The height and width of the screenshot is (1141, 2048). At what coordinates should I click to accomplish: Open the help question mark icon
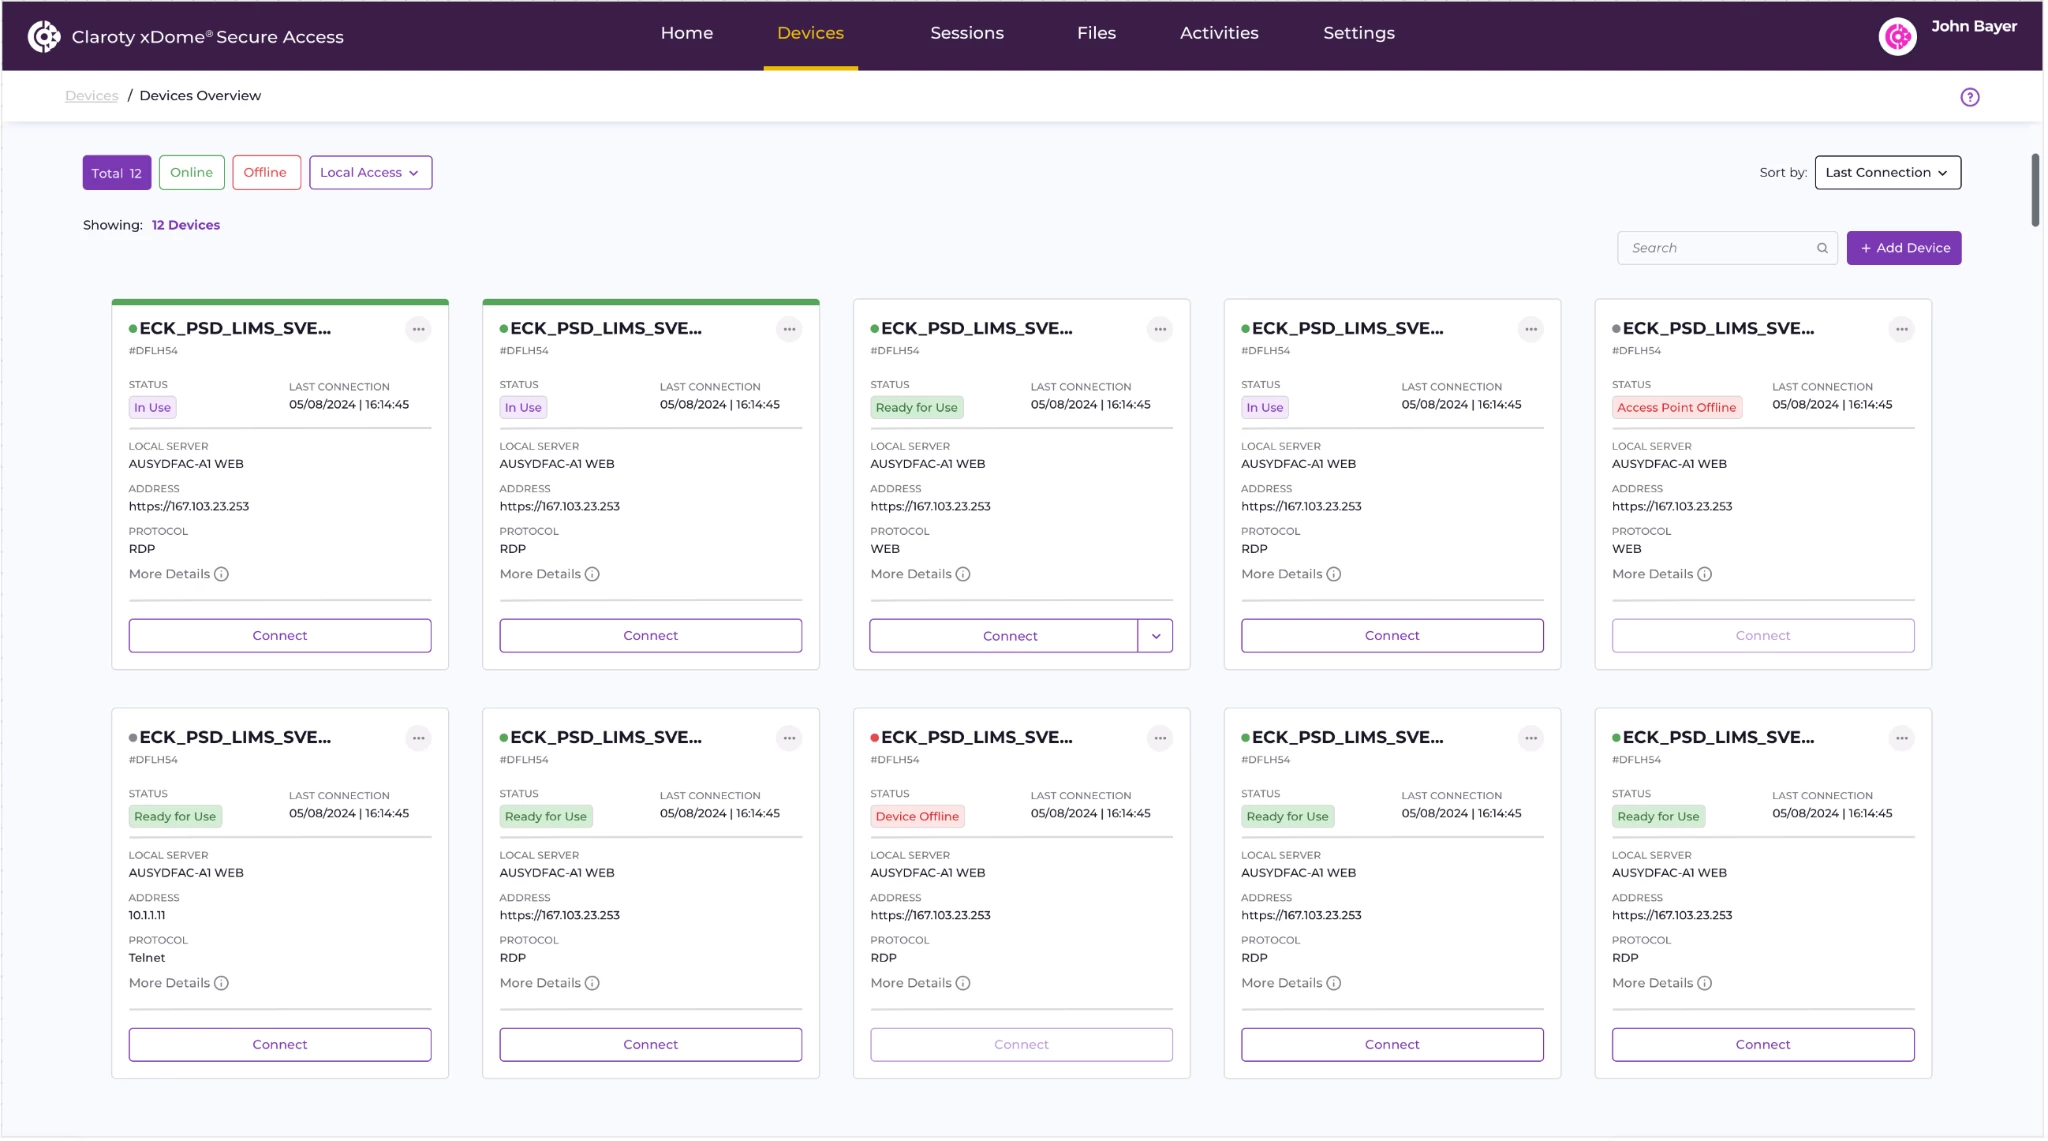(1969, 97)
